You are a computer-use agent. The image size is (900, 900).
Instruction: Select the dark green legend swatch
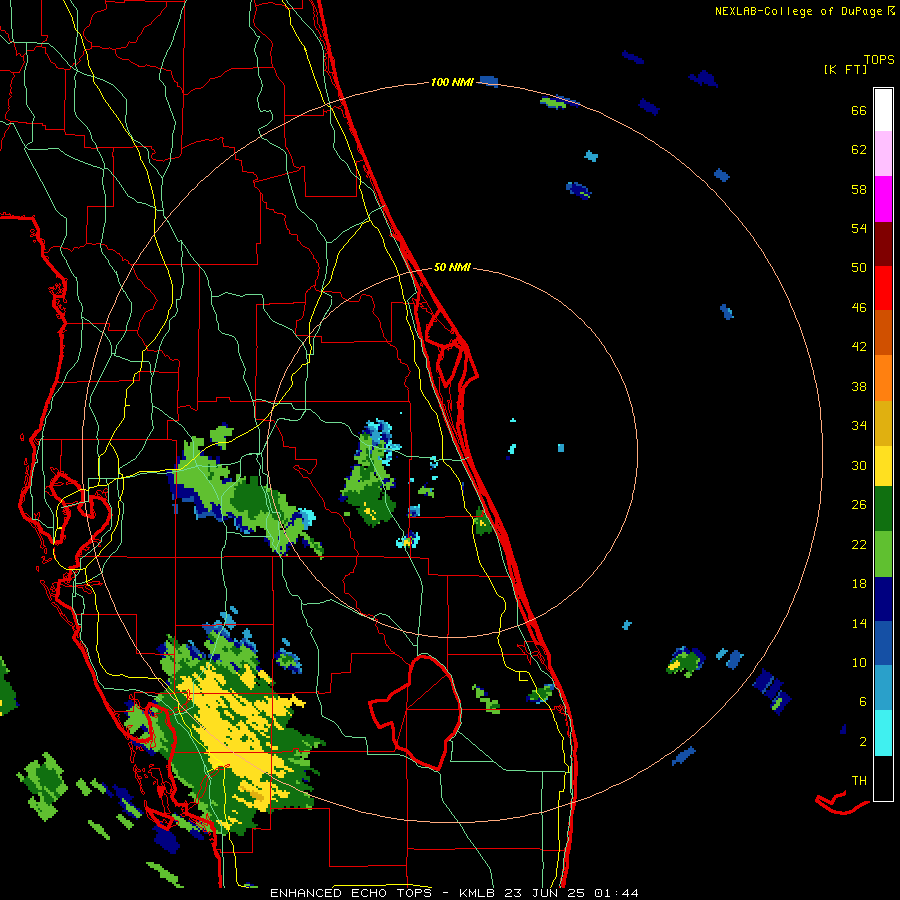click(883, 509)
